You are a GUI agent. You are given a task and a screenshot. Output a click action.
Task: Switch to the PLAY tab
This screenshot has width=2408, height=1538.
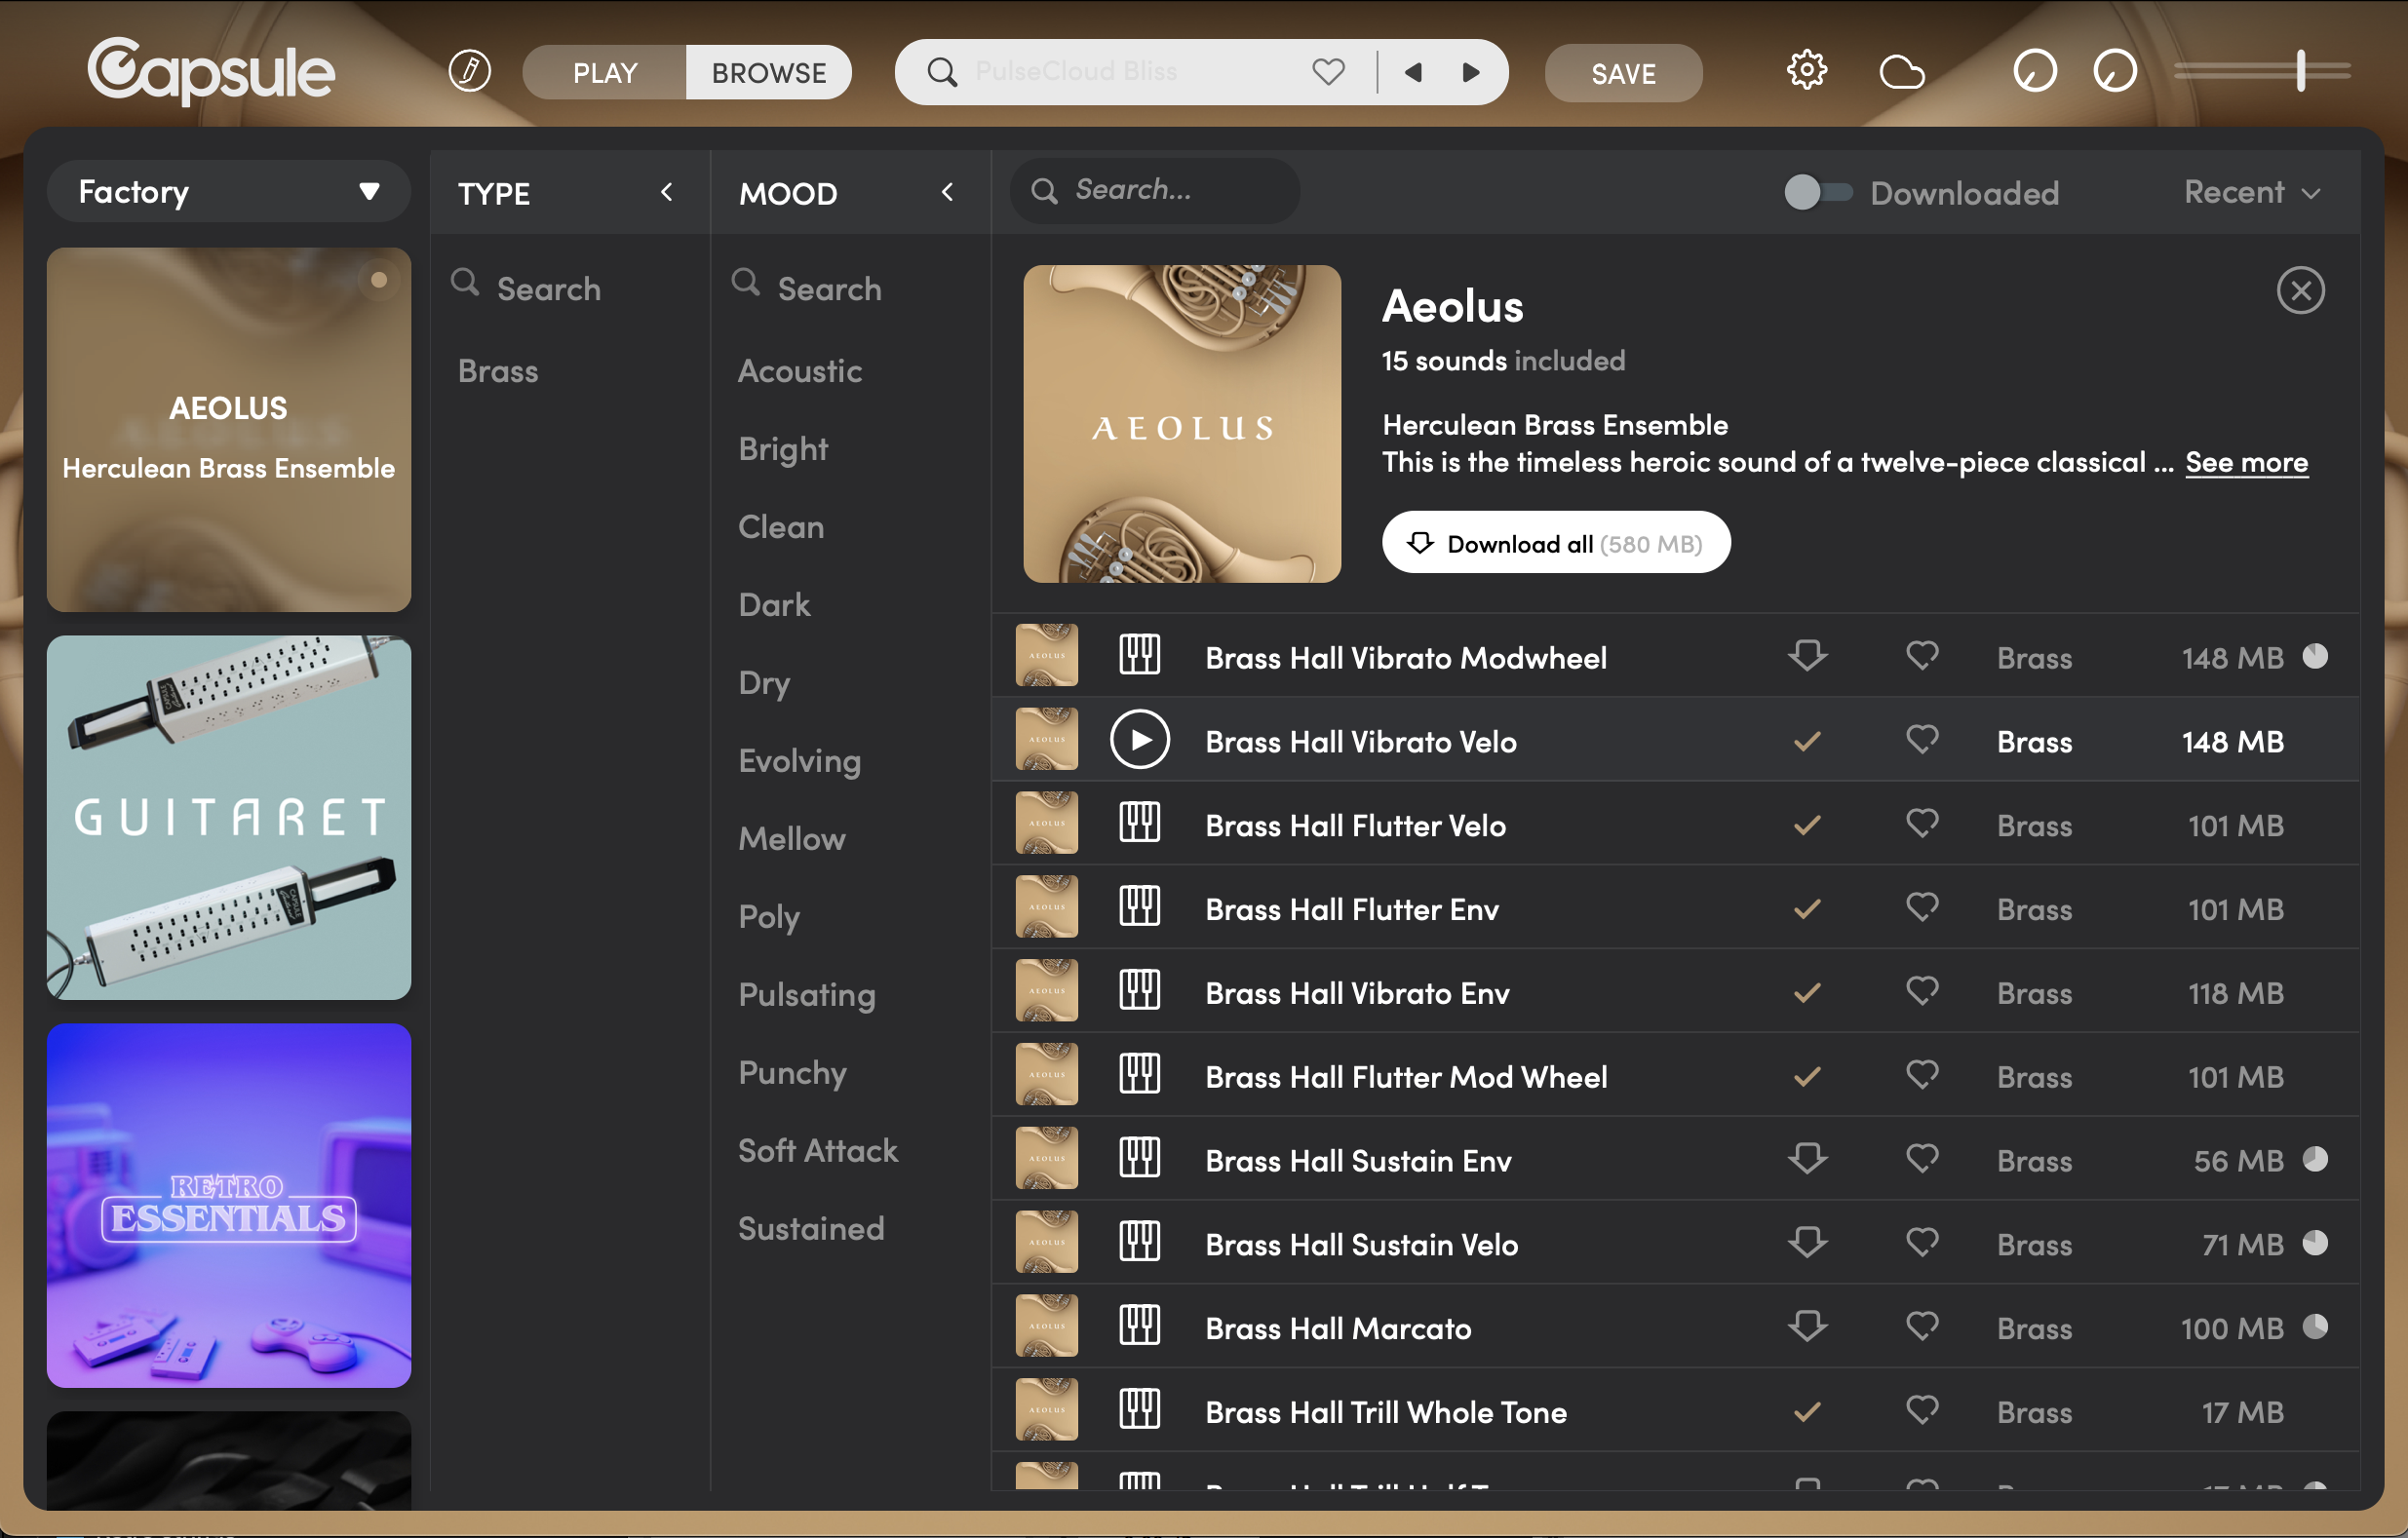click(604, 72)
